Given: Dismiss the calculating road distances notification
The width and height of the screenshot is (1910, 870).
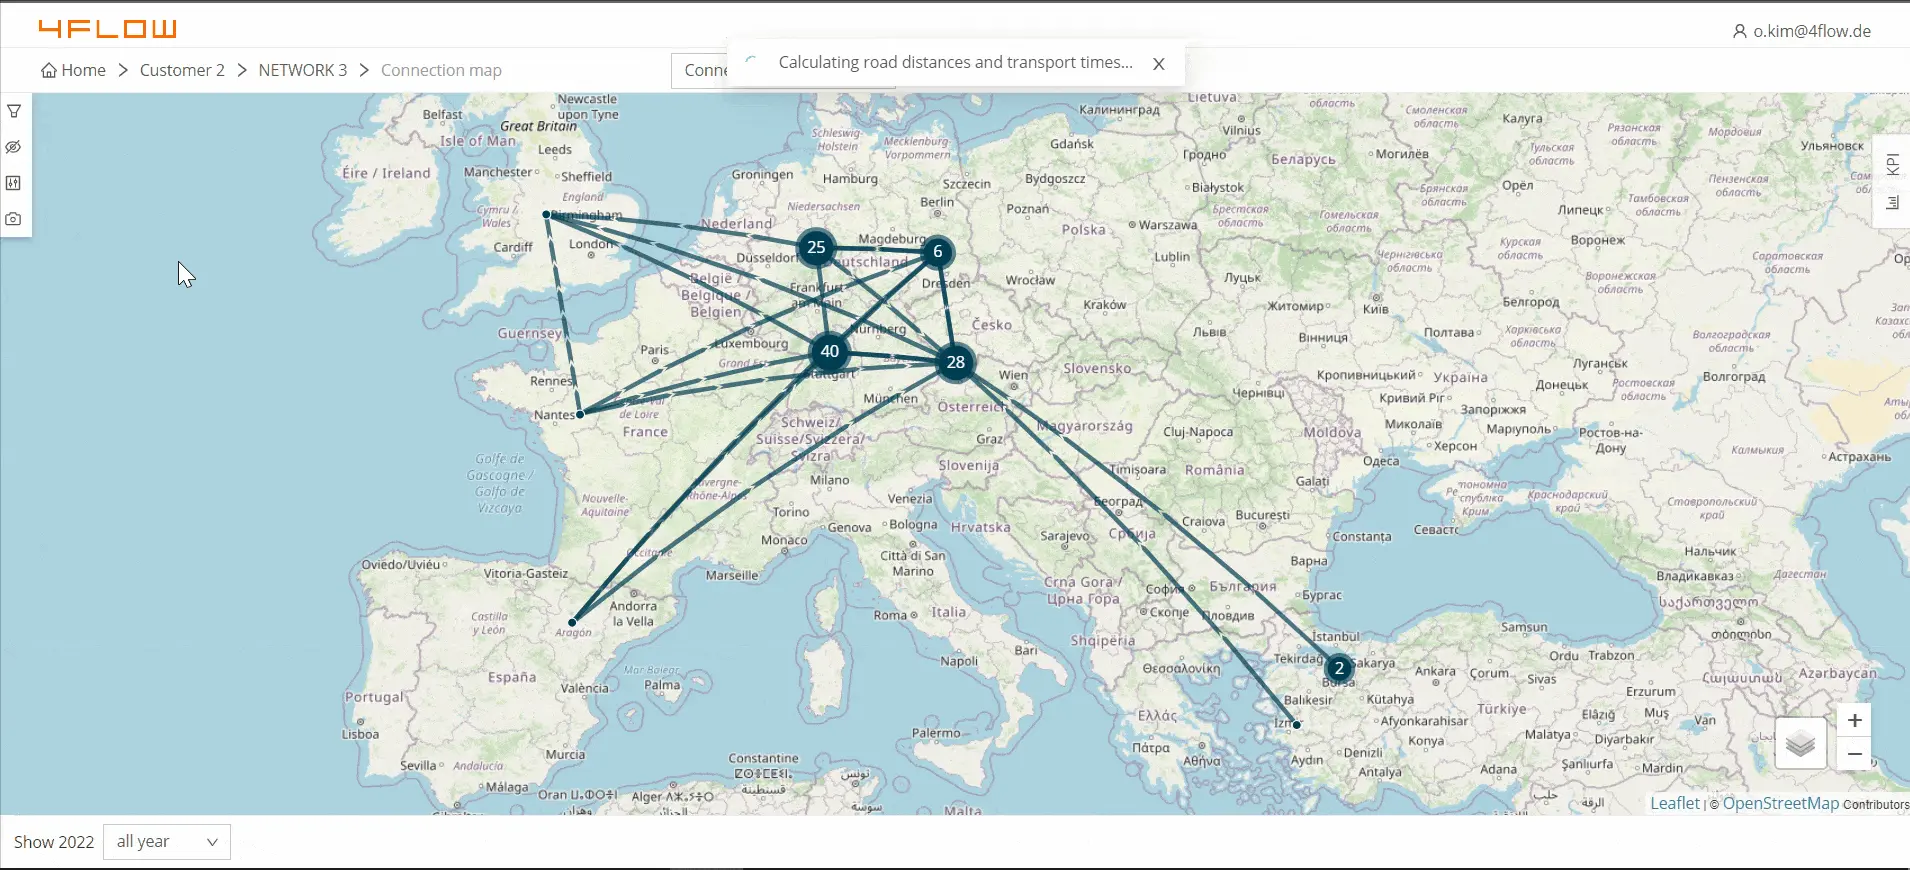Looking at the screenshot, I should tap(1158, 64).
